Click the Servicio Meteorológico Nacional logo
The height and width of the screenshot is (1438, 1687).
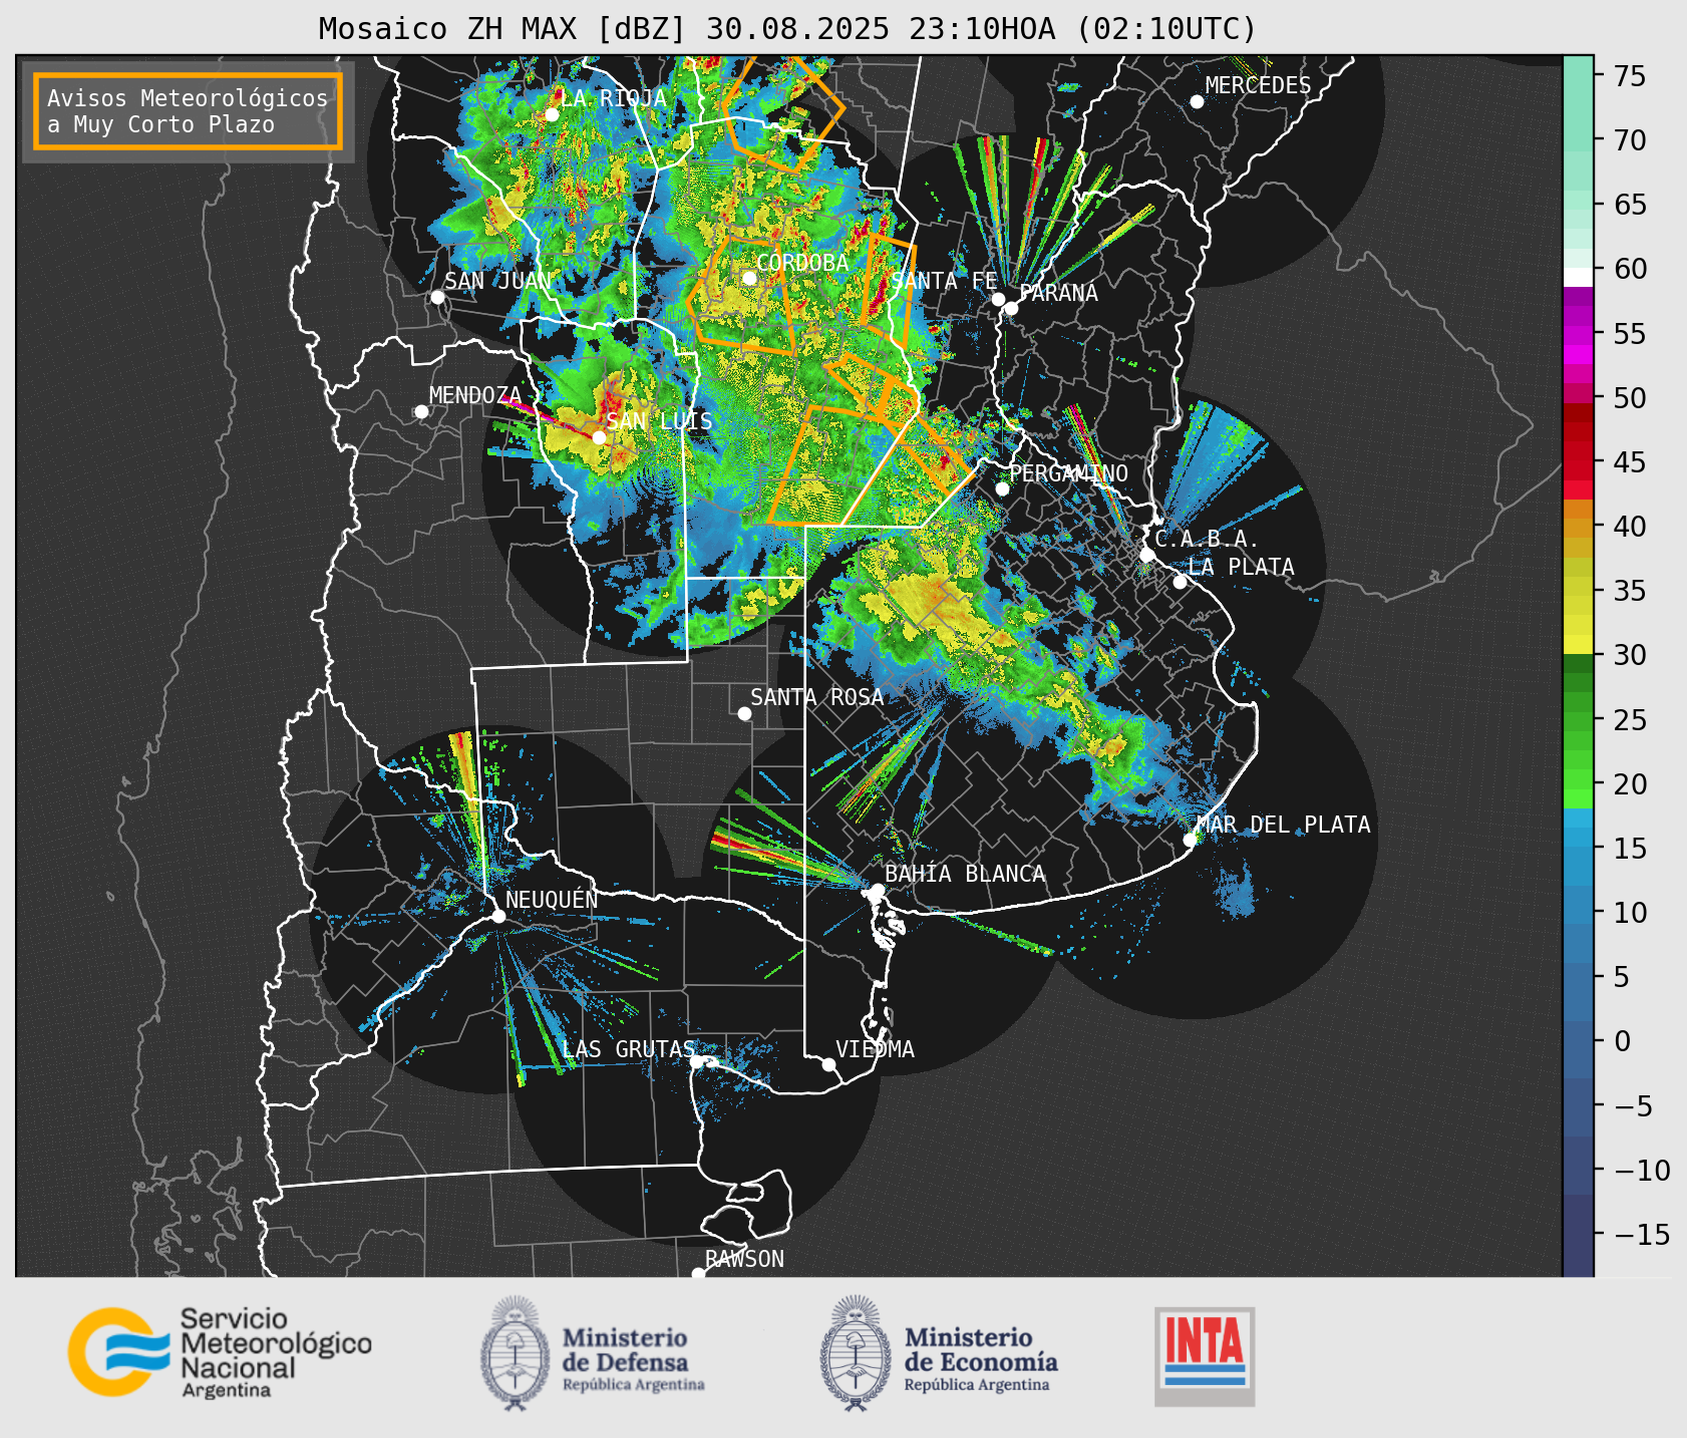tap(220, 1352)
